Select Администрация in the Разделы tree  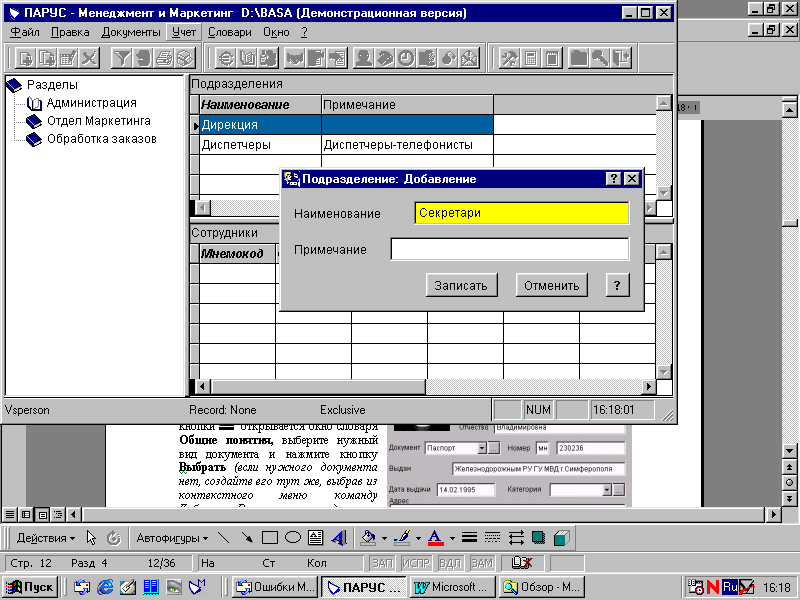(92, 103)
